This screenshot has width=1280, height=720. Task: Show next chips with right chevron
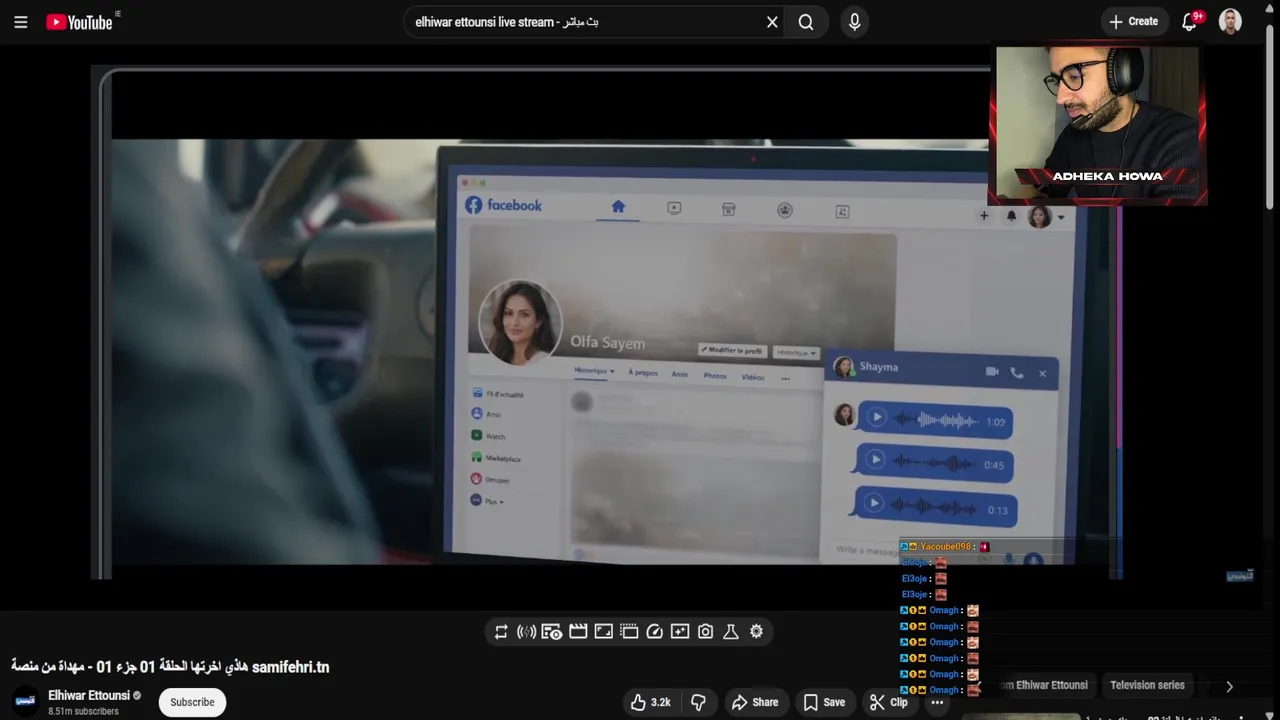click(1229, 686)
